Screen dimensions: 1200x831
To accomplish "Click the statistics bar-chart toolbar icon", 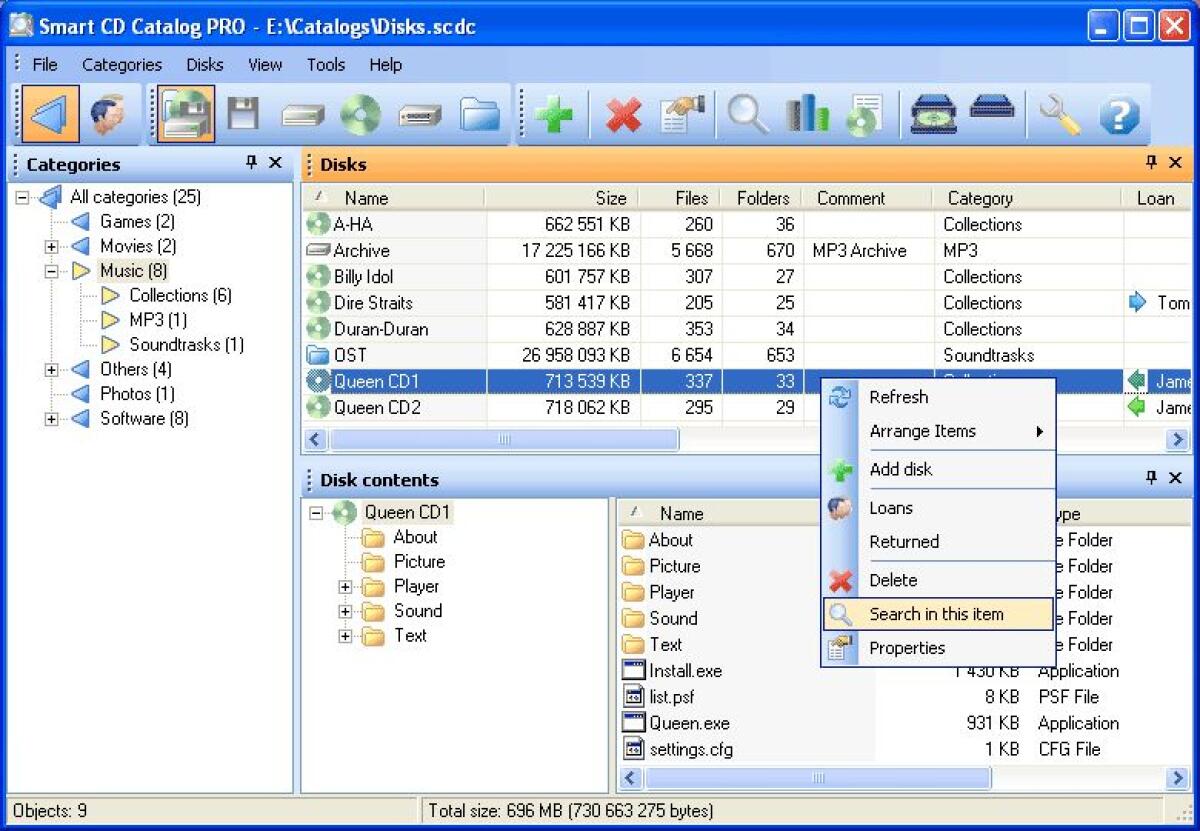I will click(x=808, y=115).
